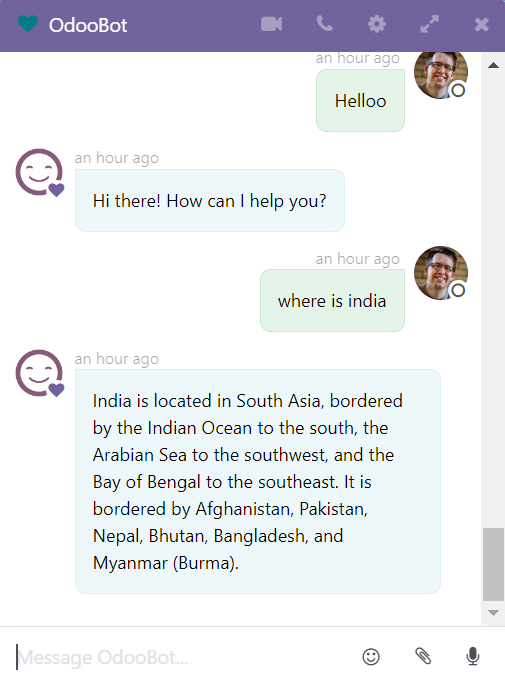This screenshot has height=680, width=505.
Task: Click the India location answer message
Action: (x=258, y=481)
